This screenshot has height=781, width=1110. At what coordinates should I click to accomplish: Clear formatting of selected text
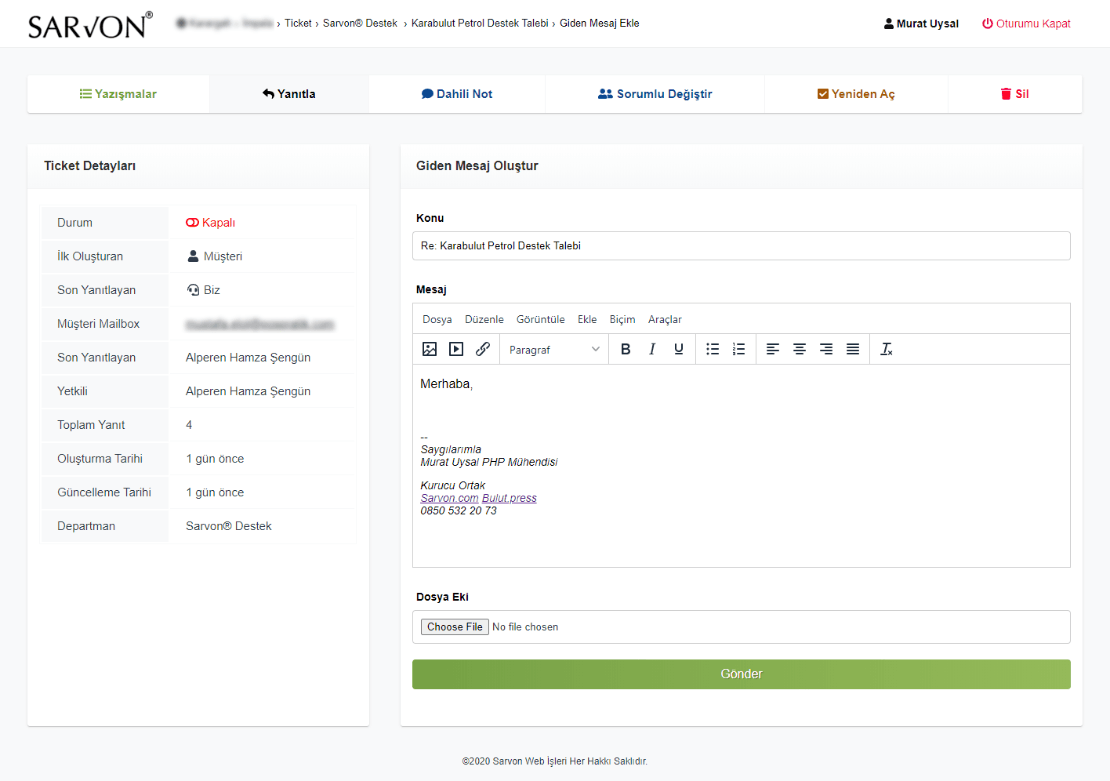click(x=886, y=349)
